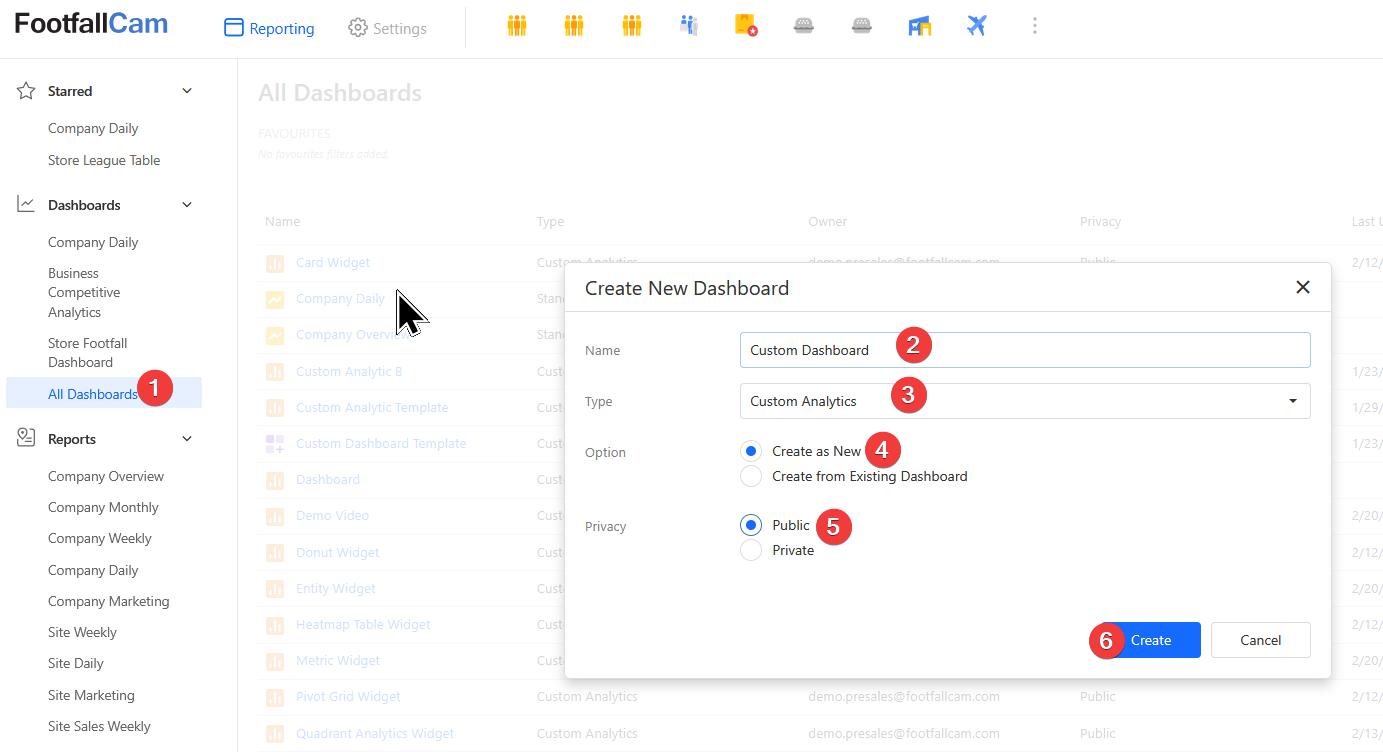Screen dimensions: 1383x752
Task: Close the Create New Dashboard dialog
Action: (x=1302, y=288)
